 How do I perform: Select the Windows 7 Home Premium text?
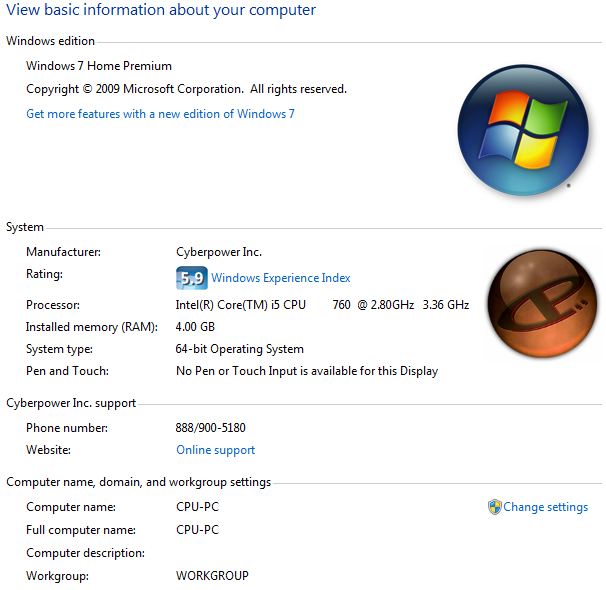click(99, 66)
